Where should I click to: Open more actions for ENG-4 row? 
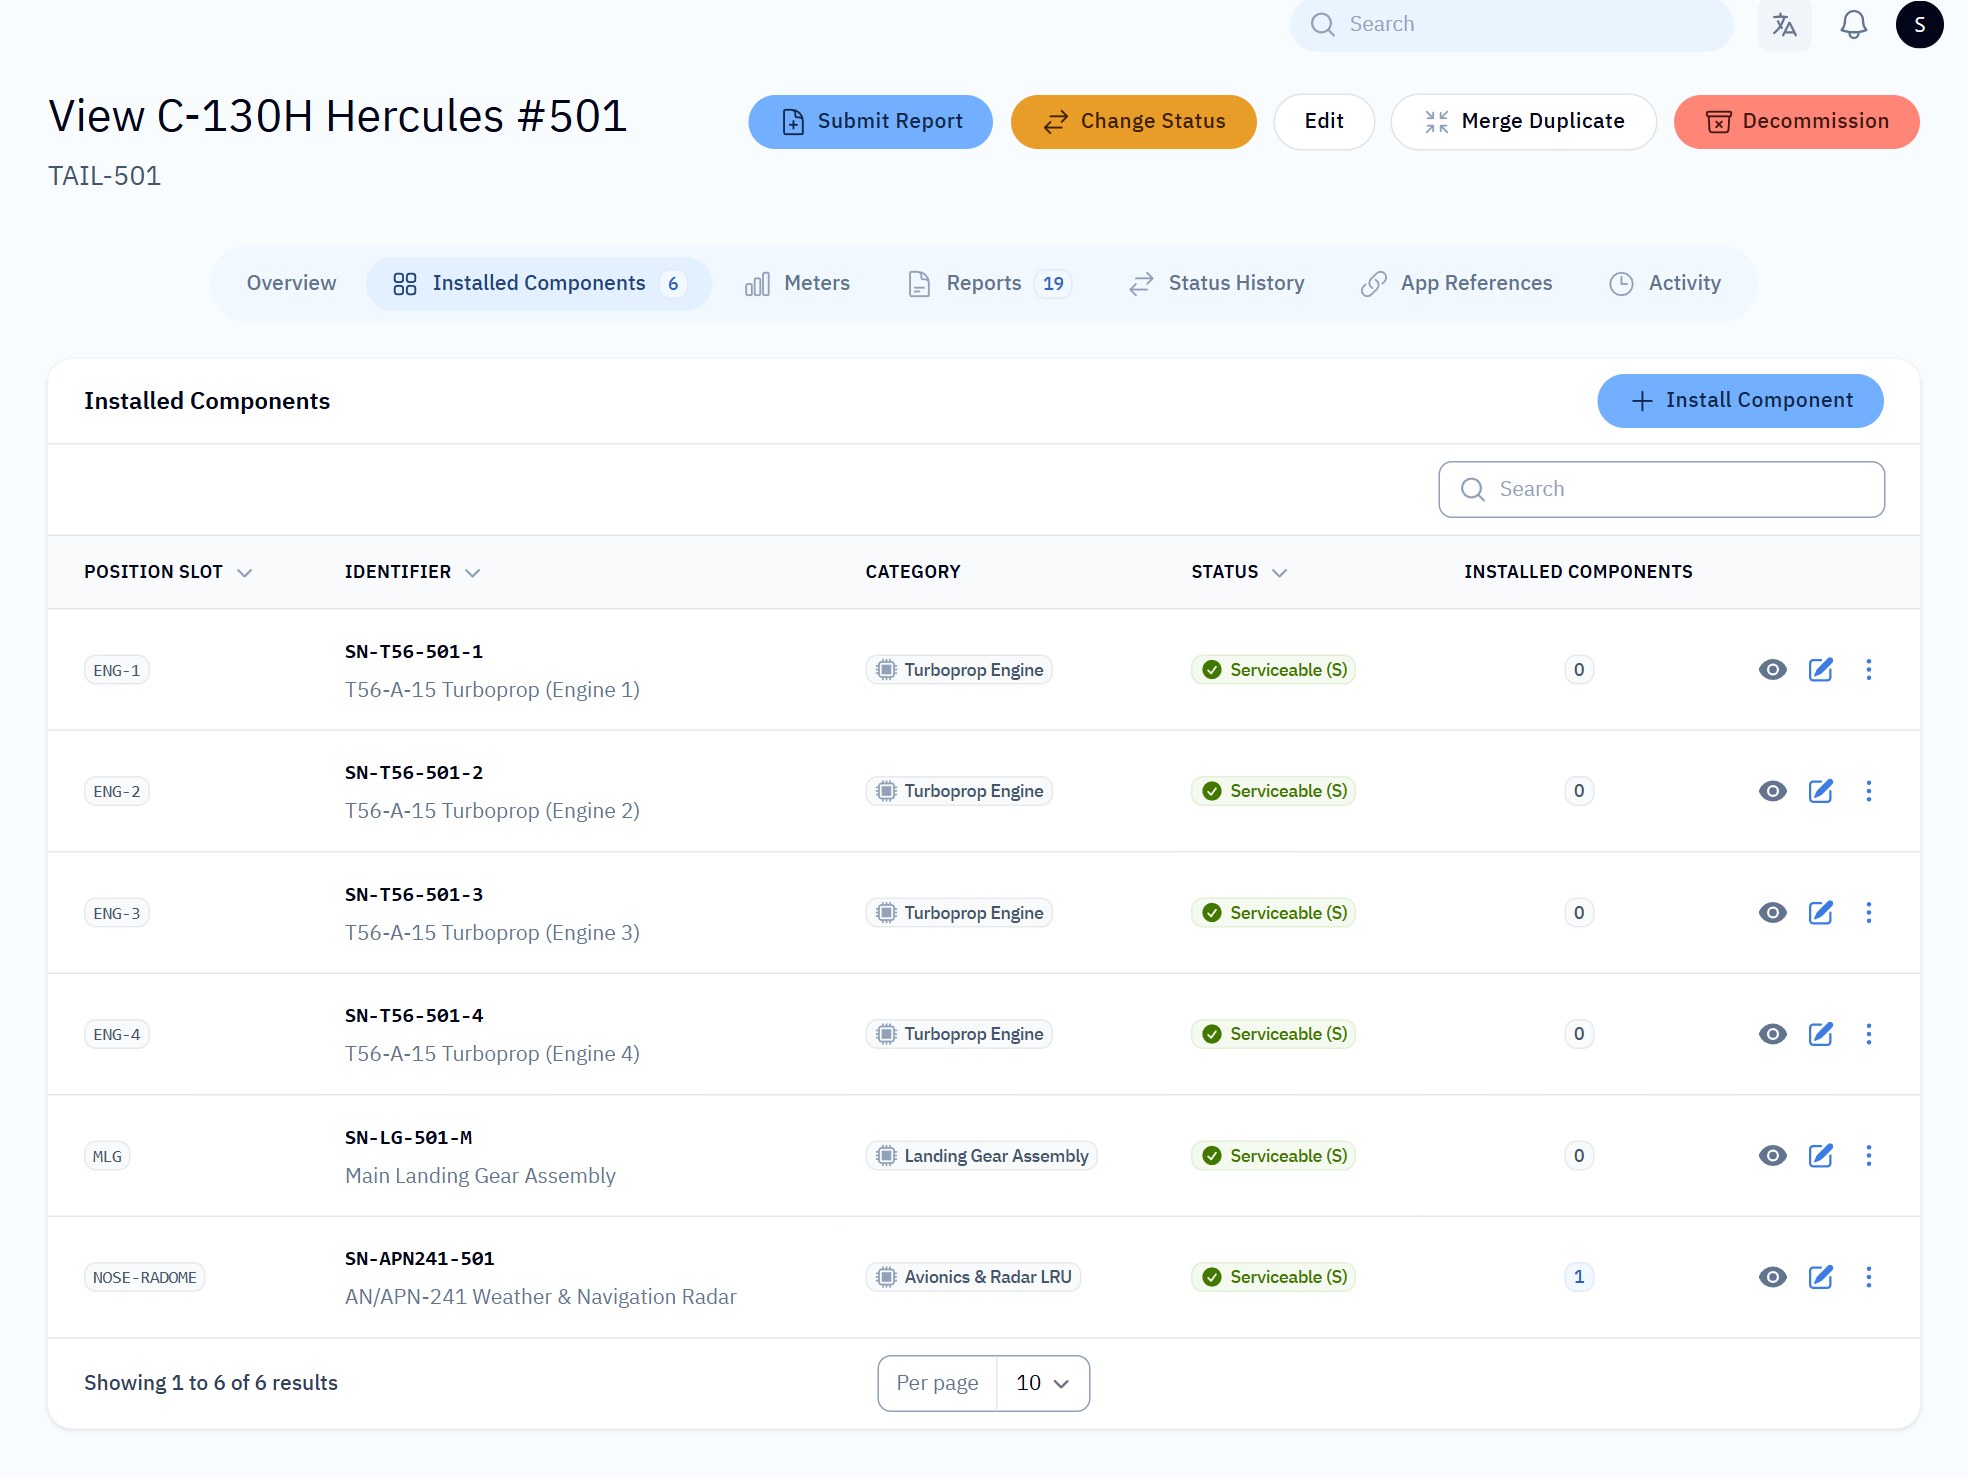tap(1868, 1034)
